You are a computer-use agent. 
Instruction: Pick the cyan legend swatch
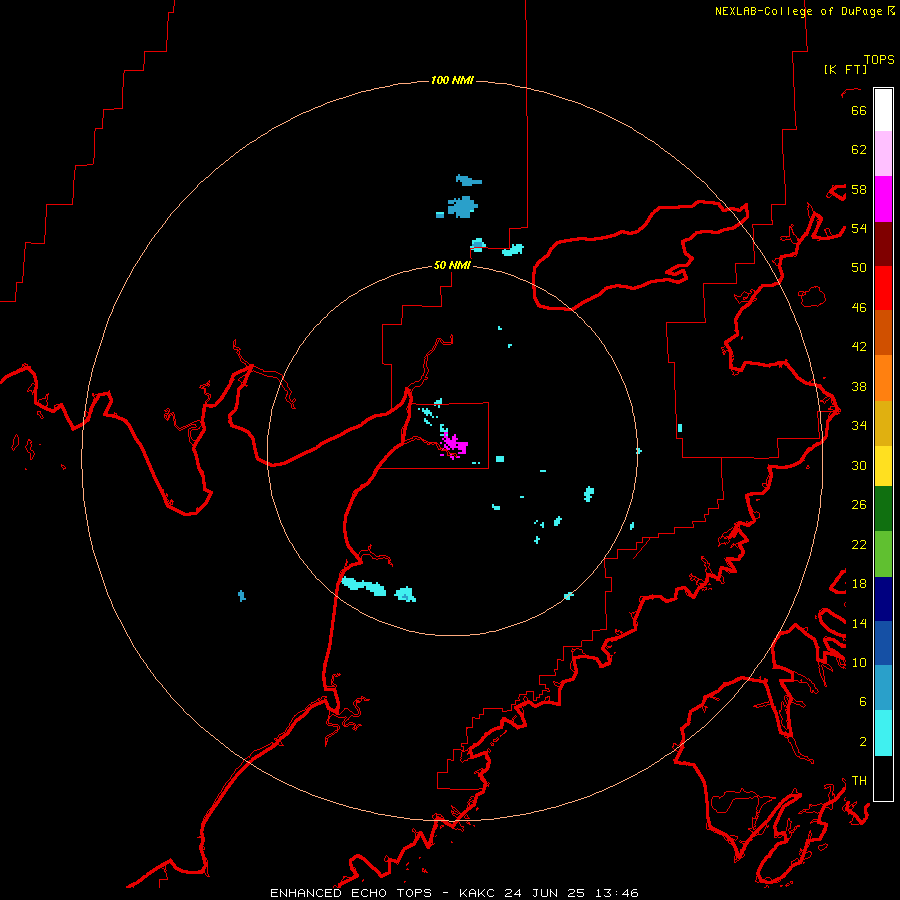(883, 733)
